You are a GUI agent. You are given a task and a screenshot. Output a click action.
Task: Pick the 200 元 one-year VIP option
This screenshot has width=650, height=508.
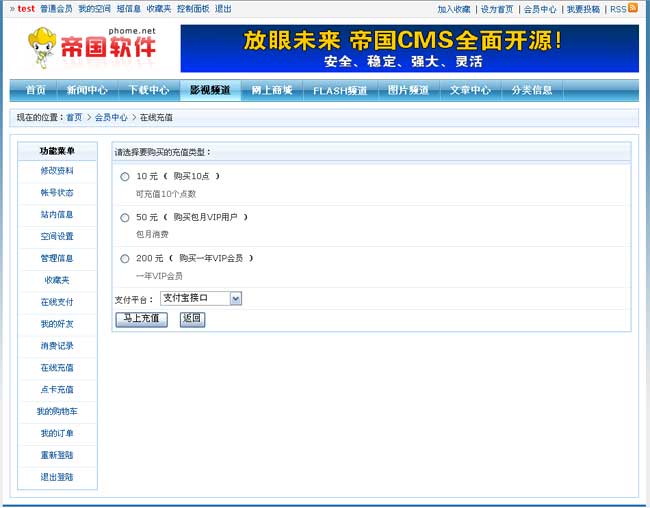point(125,258)
